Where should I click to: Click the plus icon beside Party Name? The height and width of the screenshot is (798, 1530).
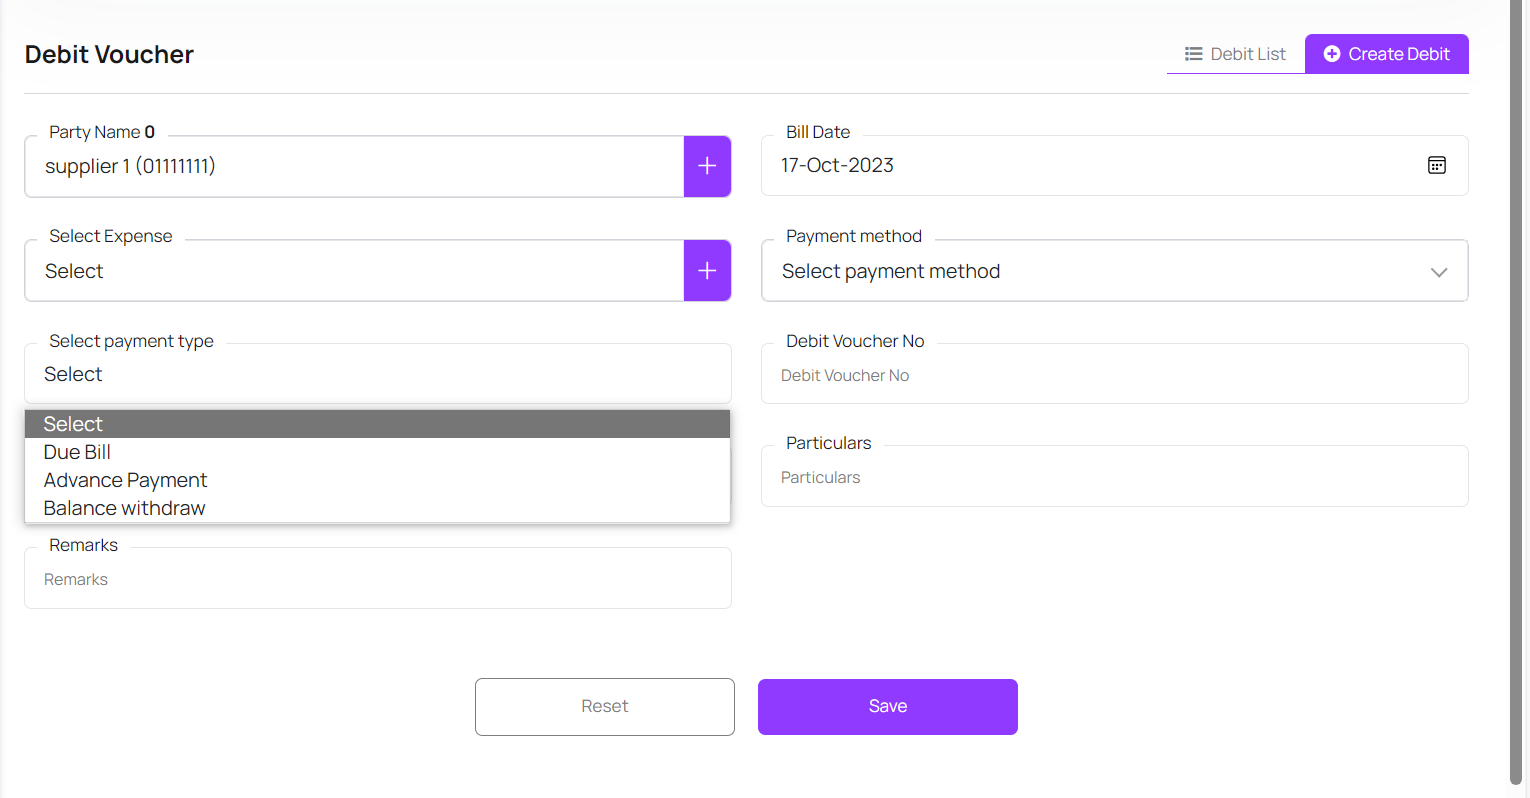(707, 166)
